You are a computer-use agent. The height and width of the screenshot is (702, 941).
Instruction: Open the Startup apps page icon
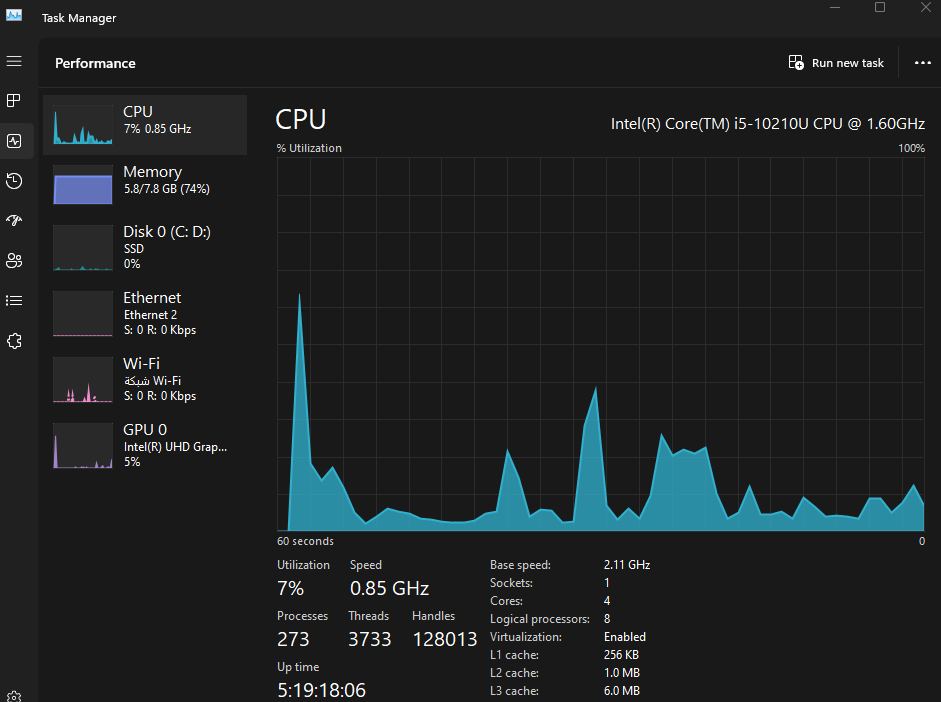click(14, 221)
